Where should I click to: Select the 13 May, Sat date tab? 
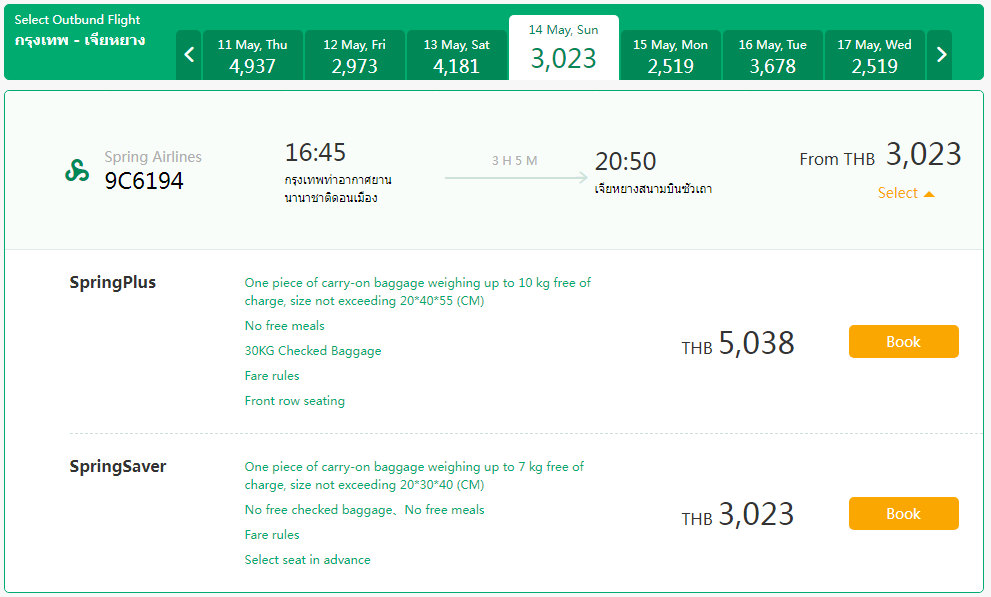456,55
